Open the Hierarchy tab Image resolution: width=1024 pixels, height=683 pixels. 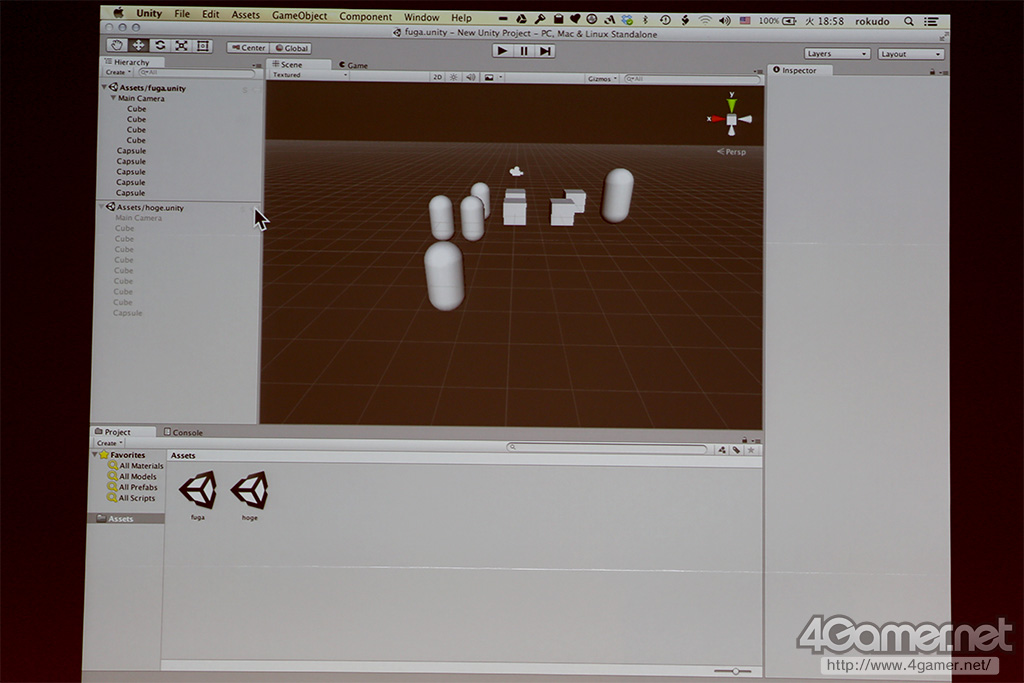[133, 61]
